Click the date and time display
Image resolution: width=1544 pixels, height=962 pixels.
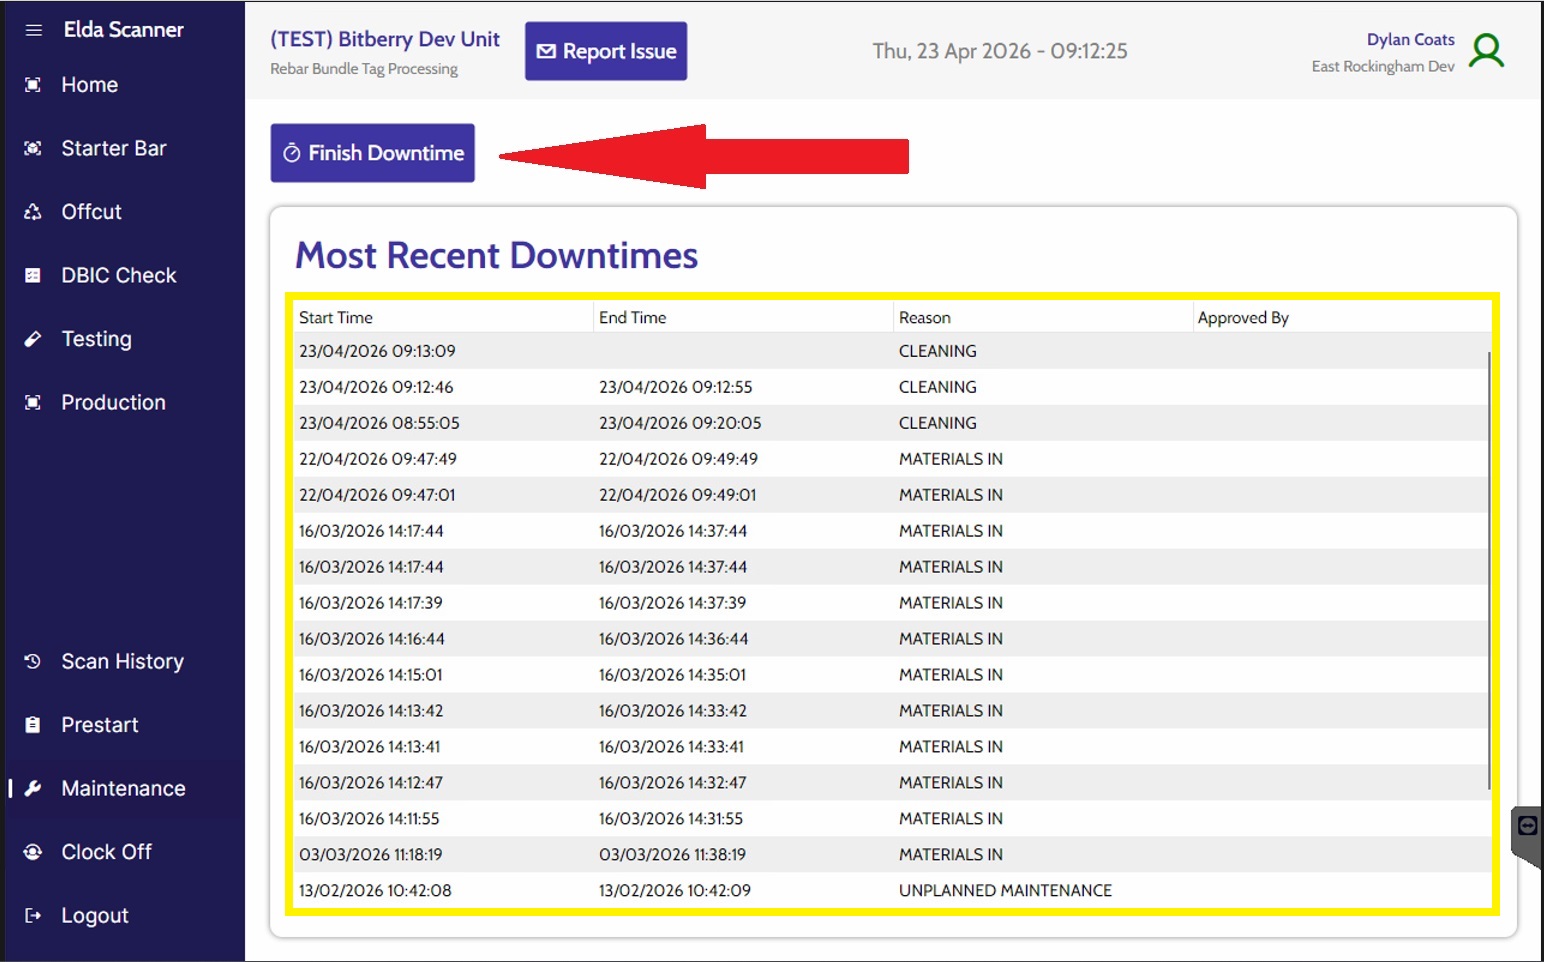tap(1000, 51)
